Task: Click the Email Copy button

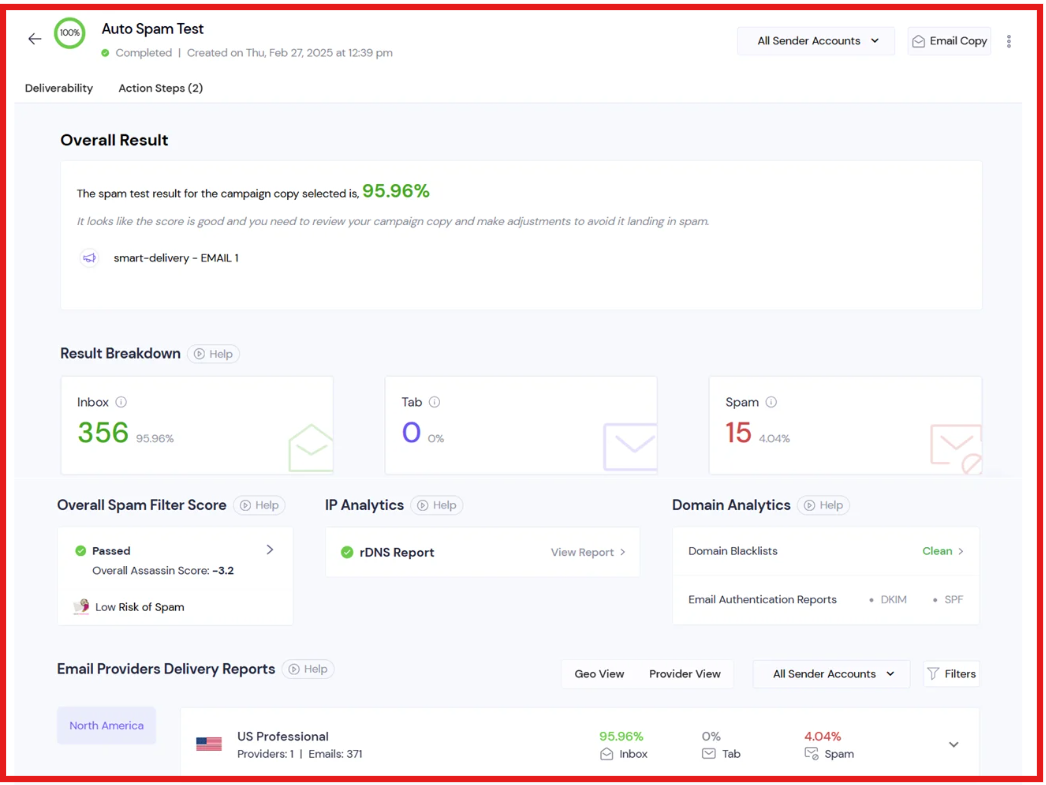Action: click(948, 40)
